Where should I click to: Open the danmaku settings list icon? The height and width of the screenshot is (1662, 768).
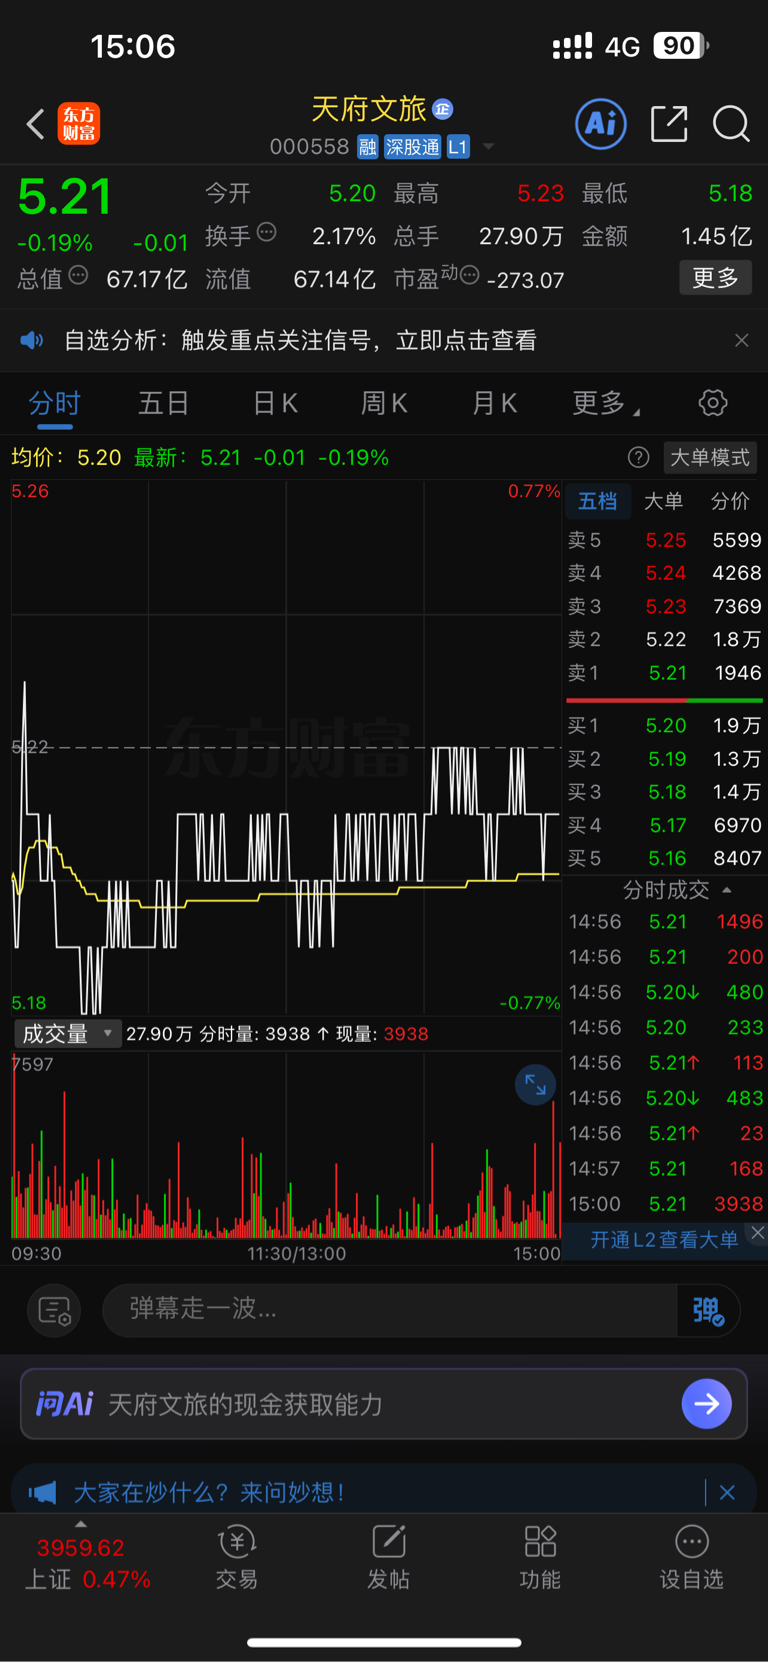54,1310
